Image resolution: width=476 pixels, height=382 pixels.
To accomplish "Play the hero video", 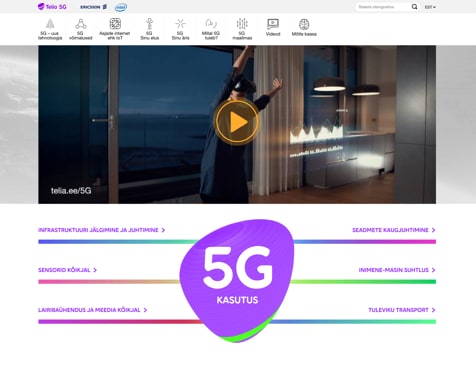I will point(237,122).
